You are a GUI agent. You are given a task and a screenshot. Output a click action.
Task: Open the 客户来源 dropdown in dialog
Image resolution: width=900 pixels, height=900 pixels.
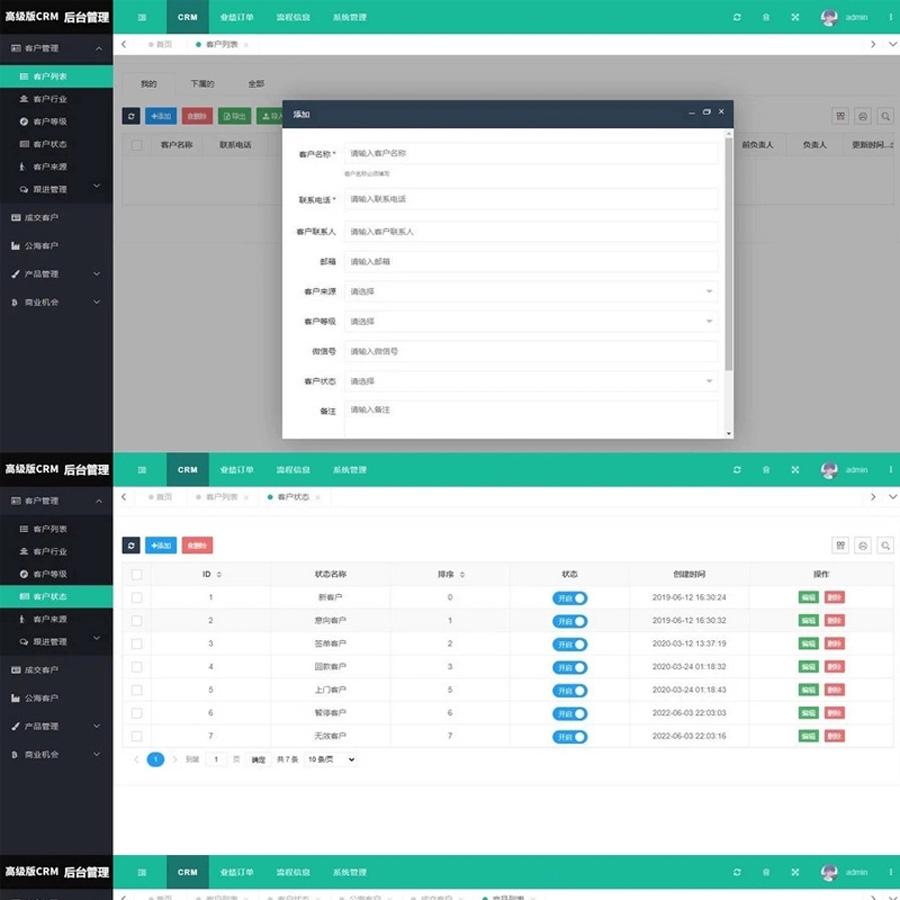coord(530,292)
